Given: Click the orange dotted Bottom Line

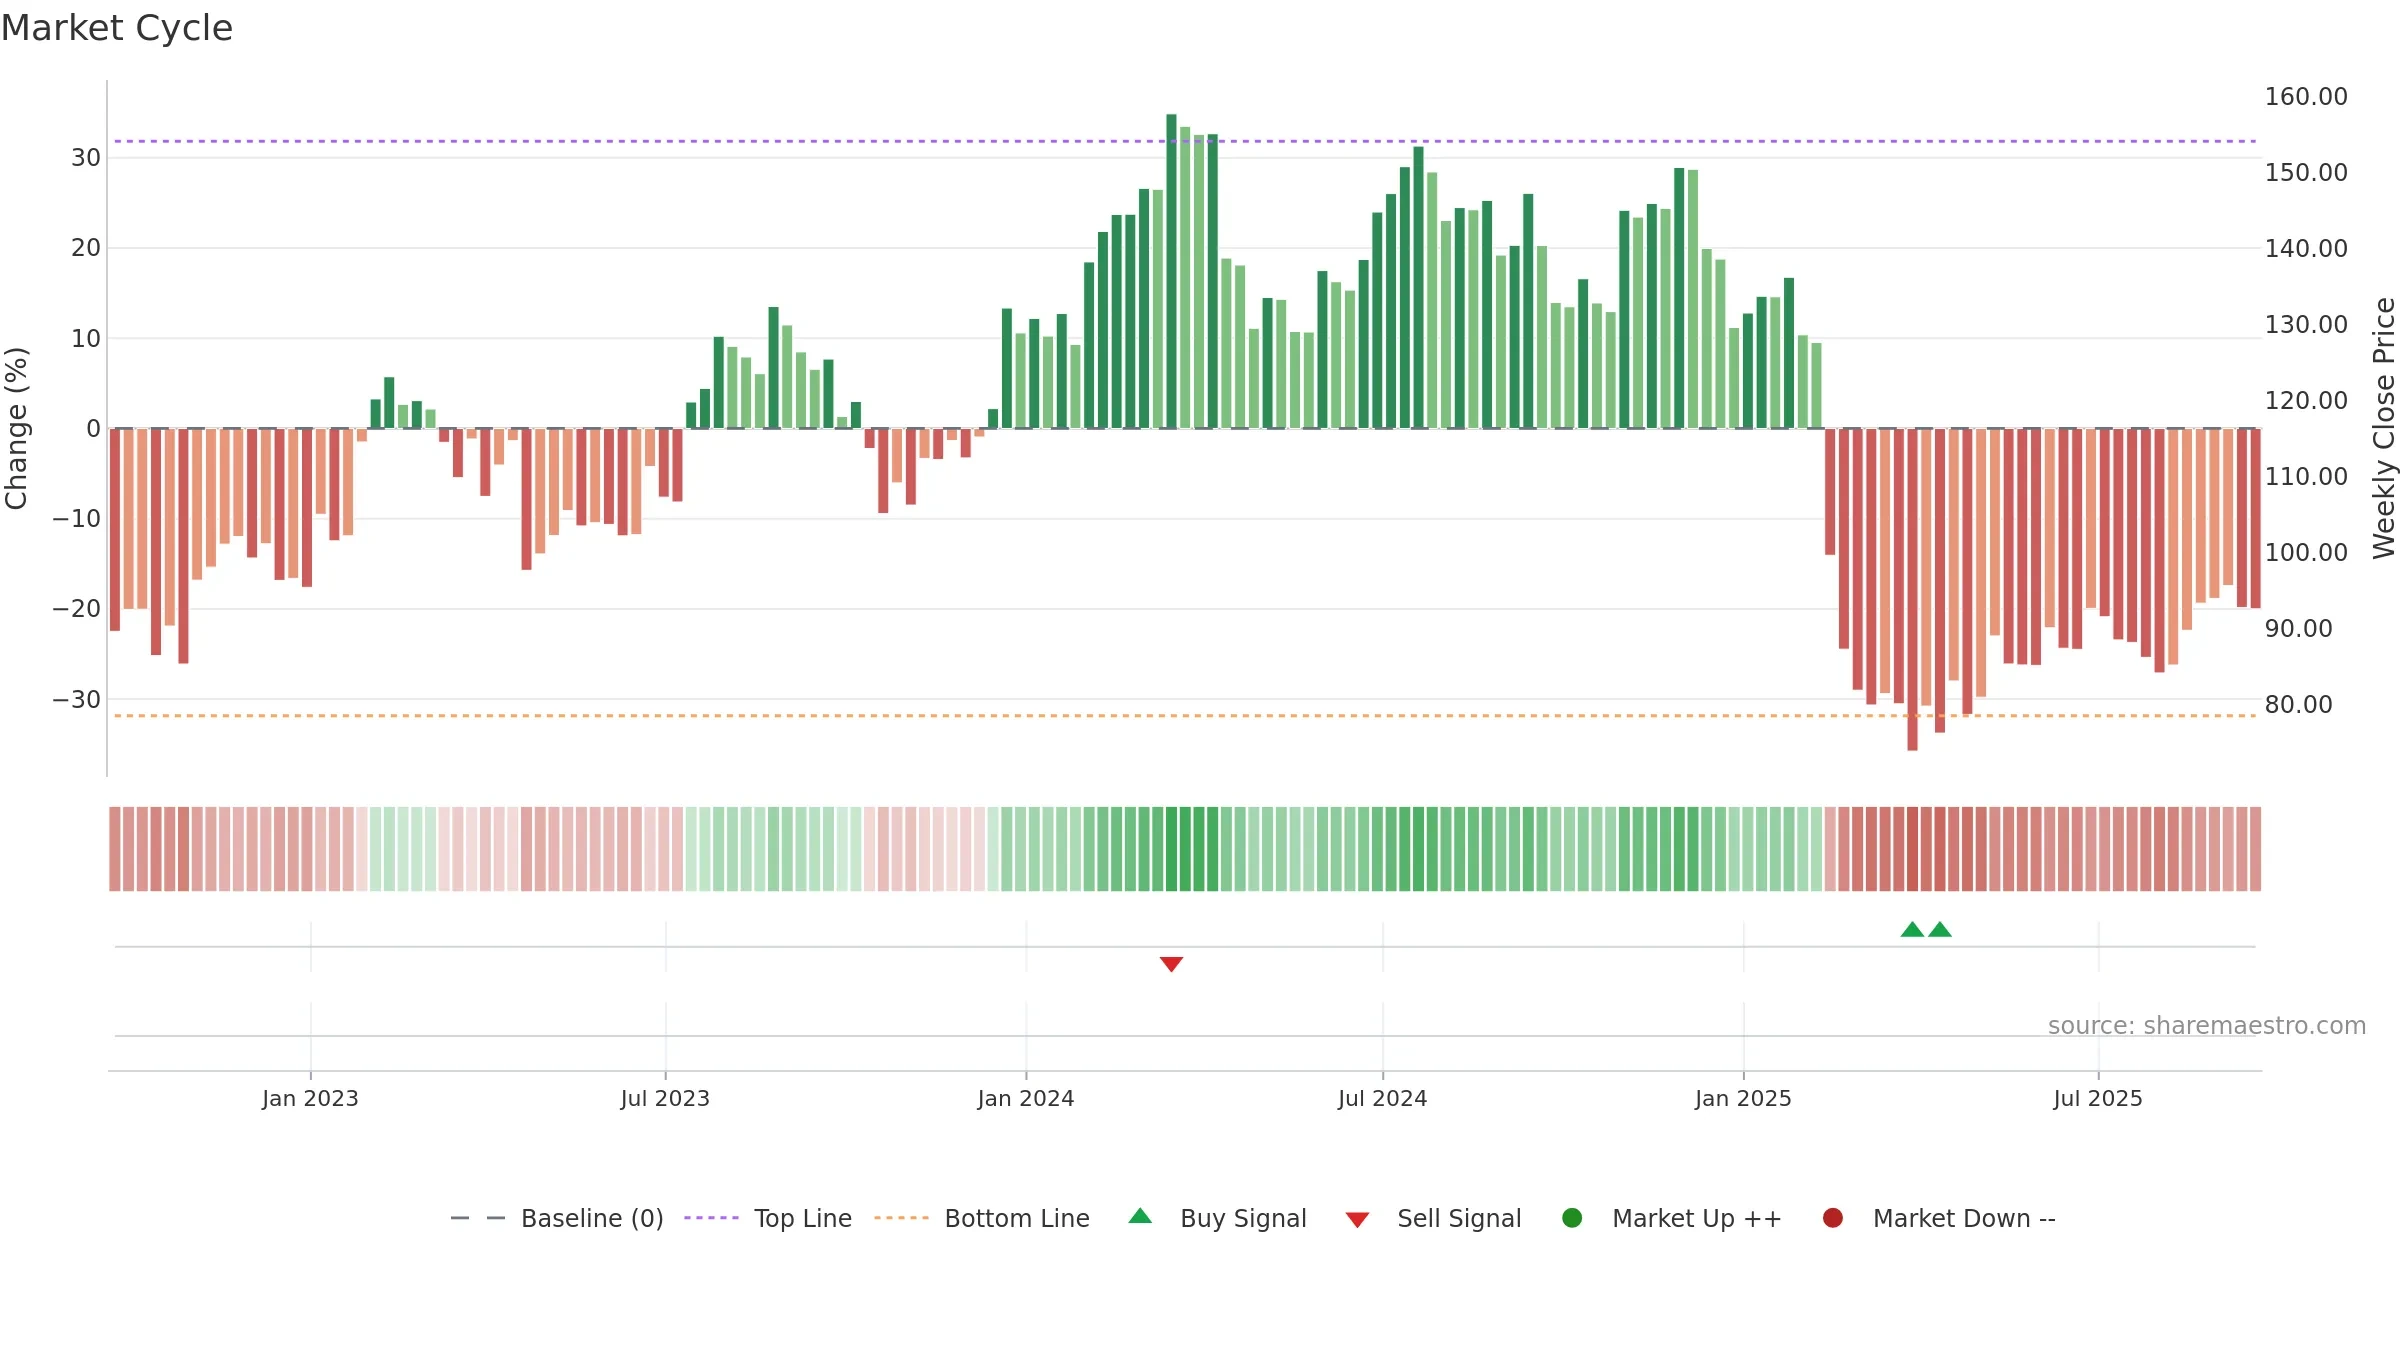Looking at the screenshot, I should pos(1185,716).
